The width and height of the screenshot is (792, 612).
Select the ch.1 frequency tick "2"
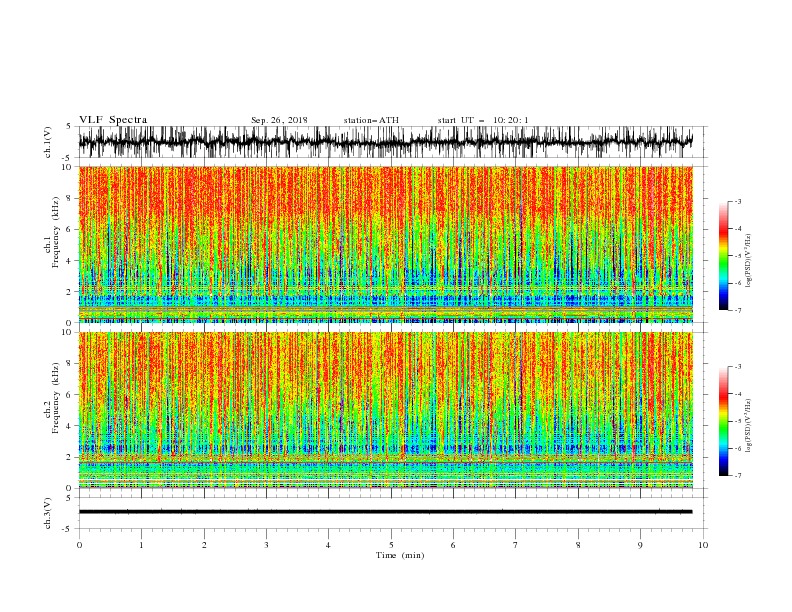tap(70, 292)
